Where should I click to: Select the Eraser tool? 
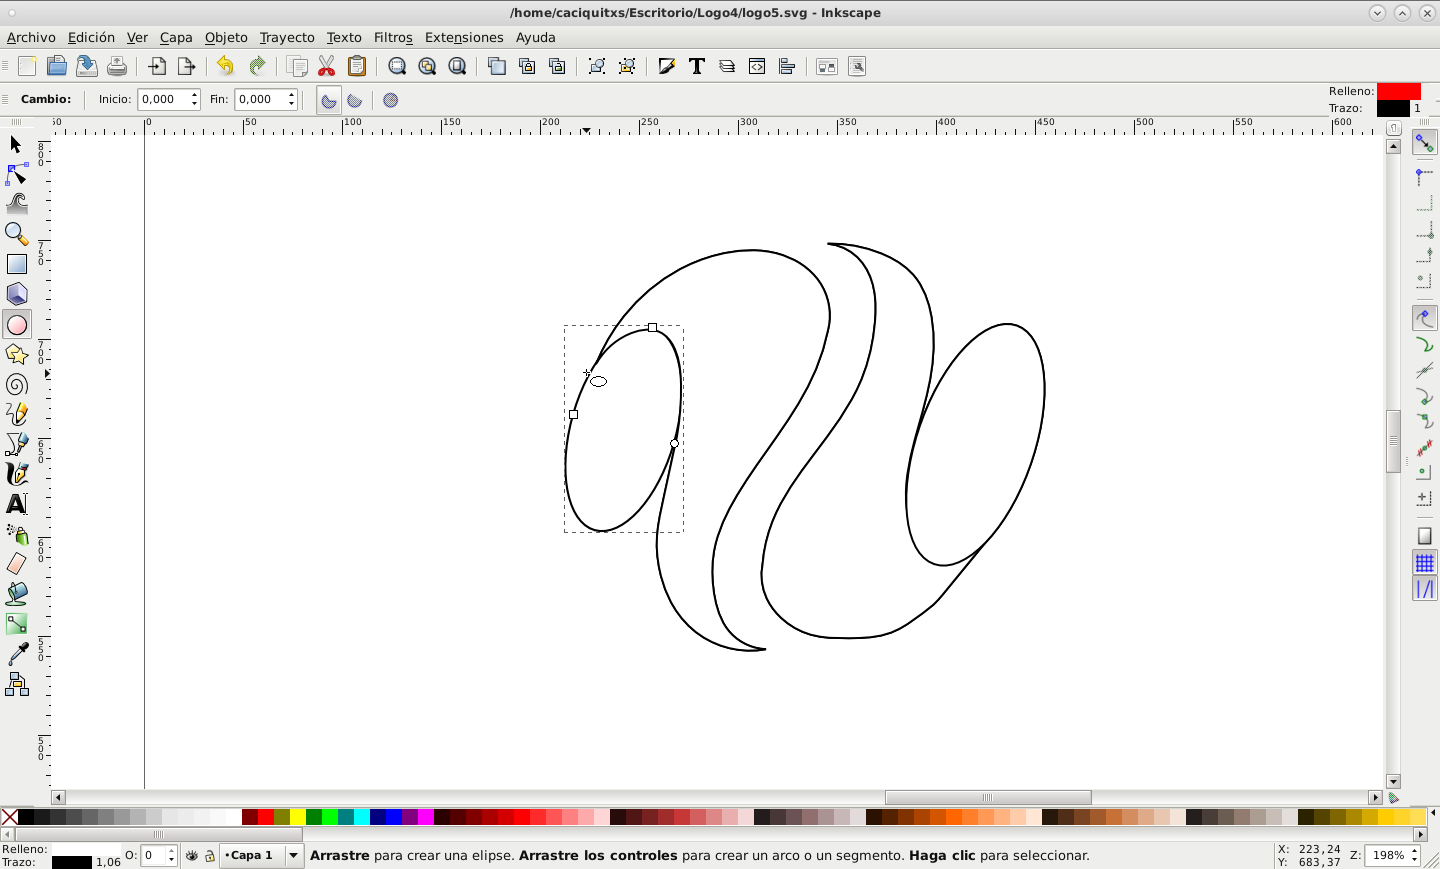[16, 564]
